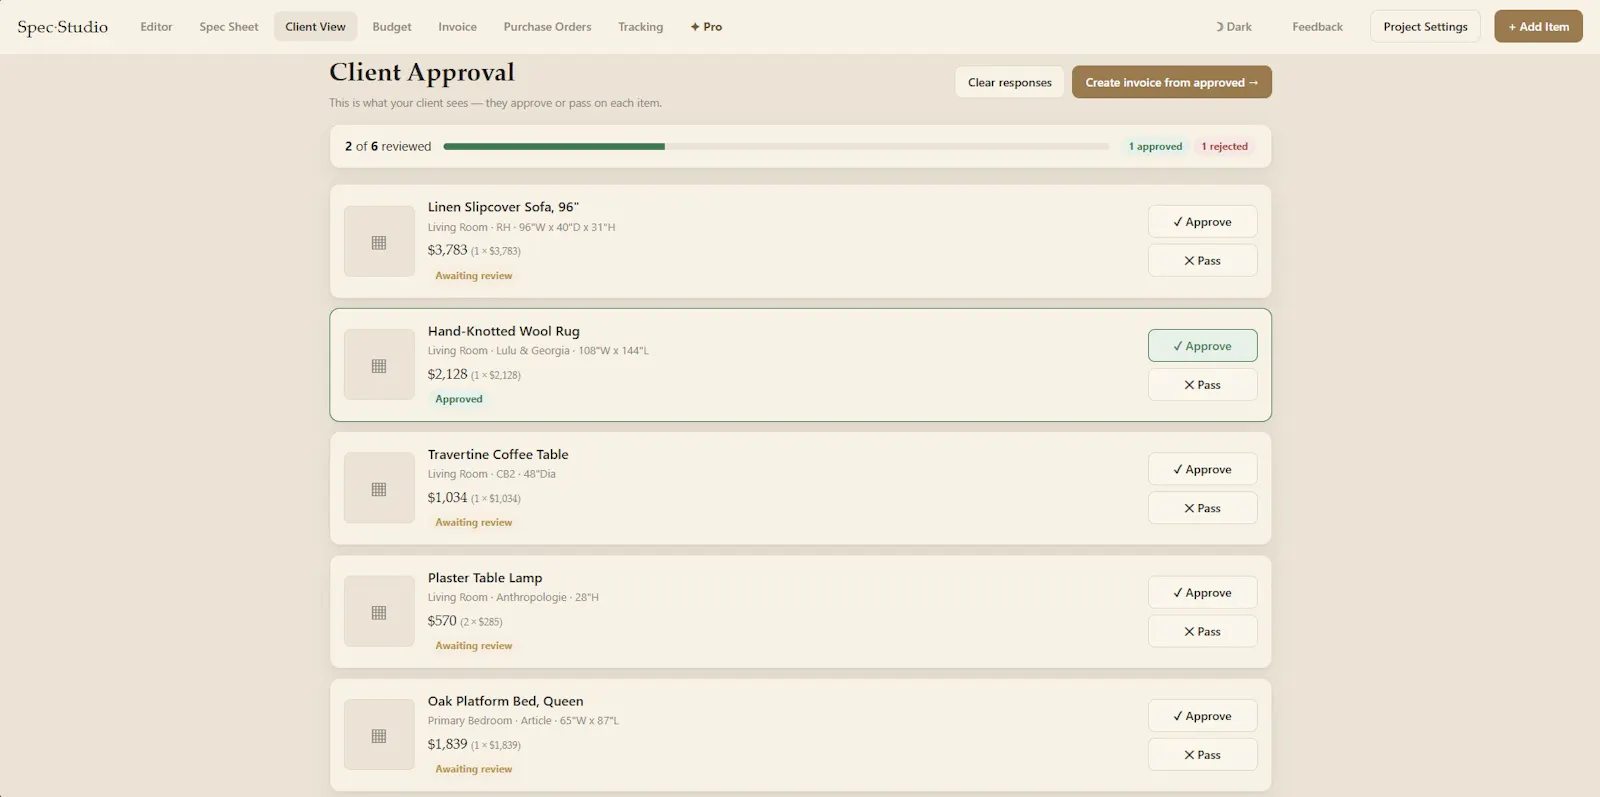Open the Linen Slipcover Sofa image placeholder
The image size is (1600, 797).
379,241
